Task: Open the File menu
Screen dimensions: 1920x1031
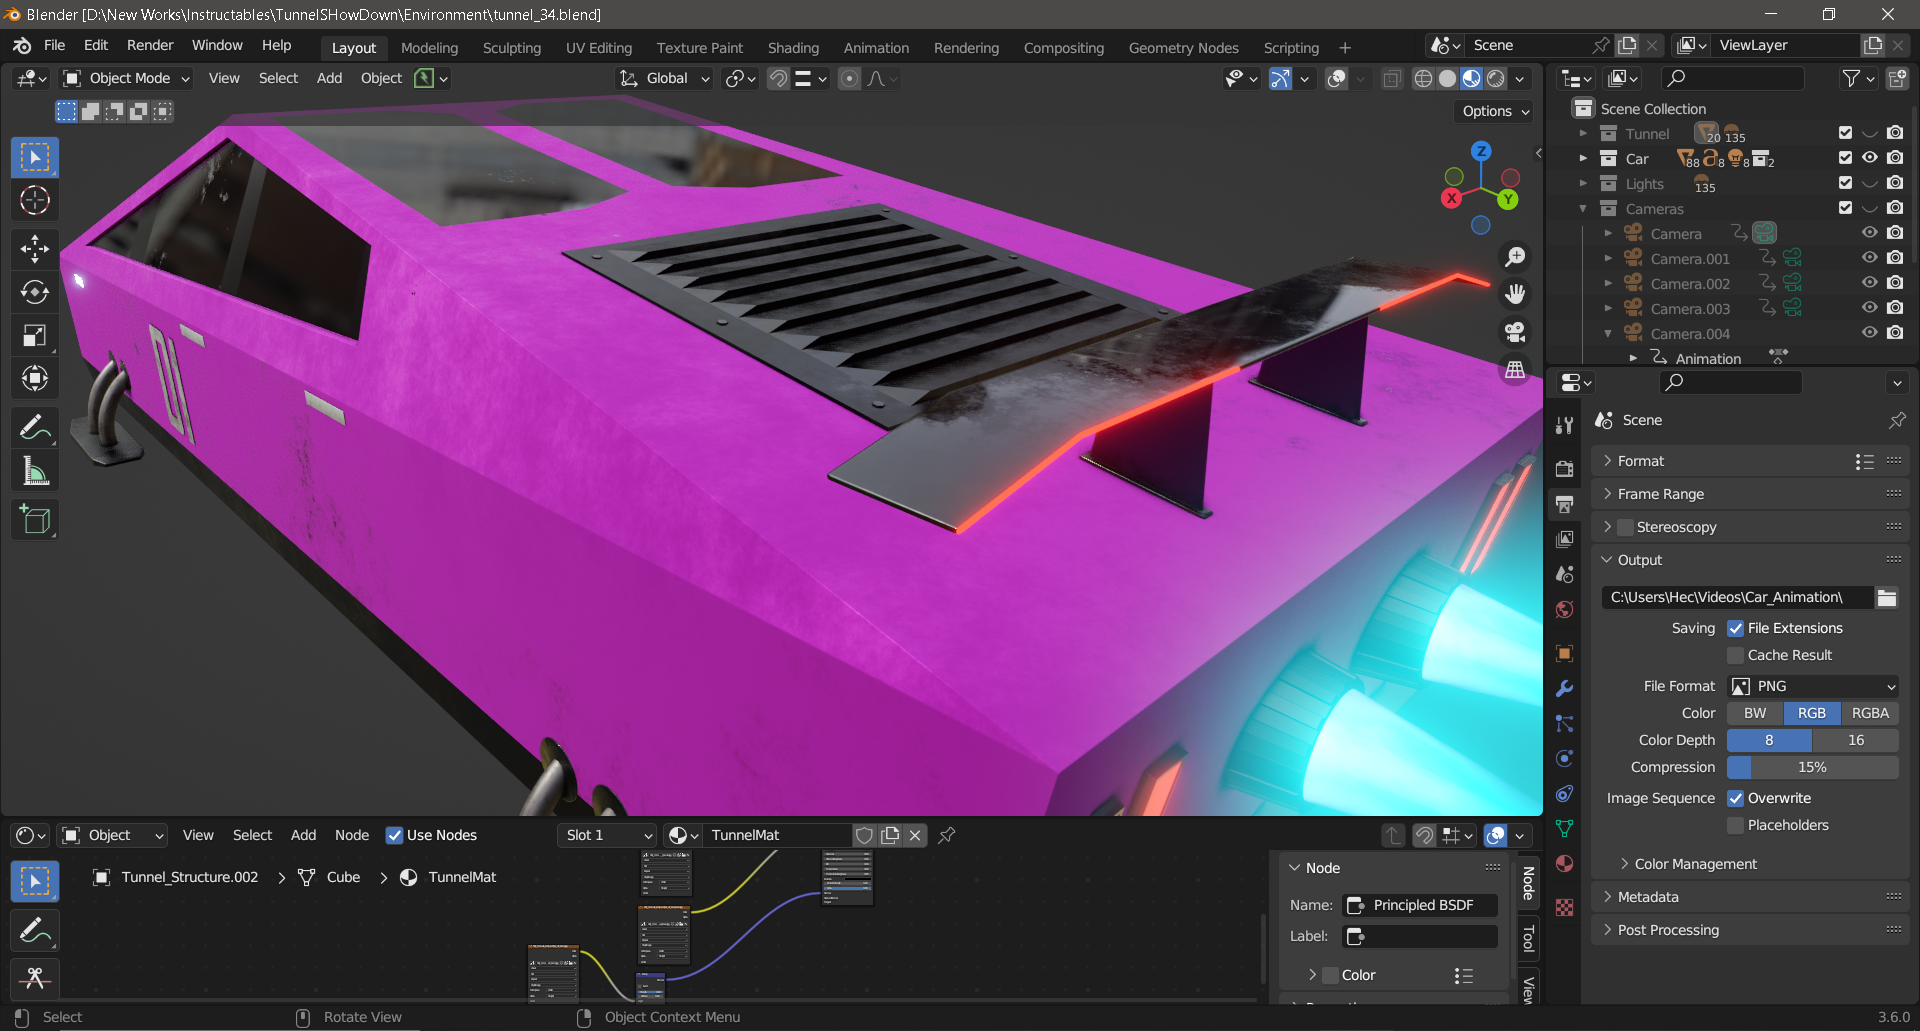Action: click(x=55, y=45)
